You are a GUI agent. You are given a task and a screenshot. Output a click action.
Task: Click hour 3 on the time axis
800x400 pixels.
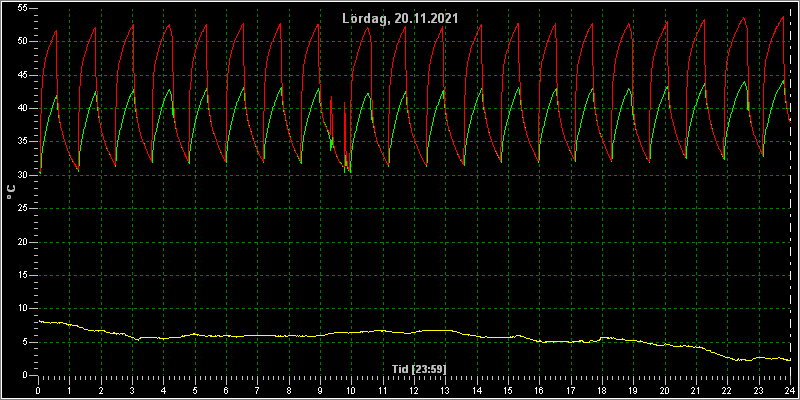(132, 391)
